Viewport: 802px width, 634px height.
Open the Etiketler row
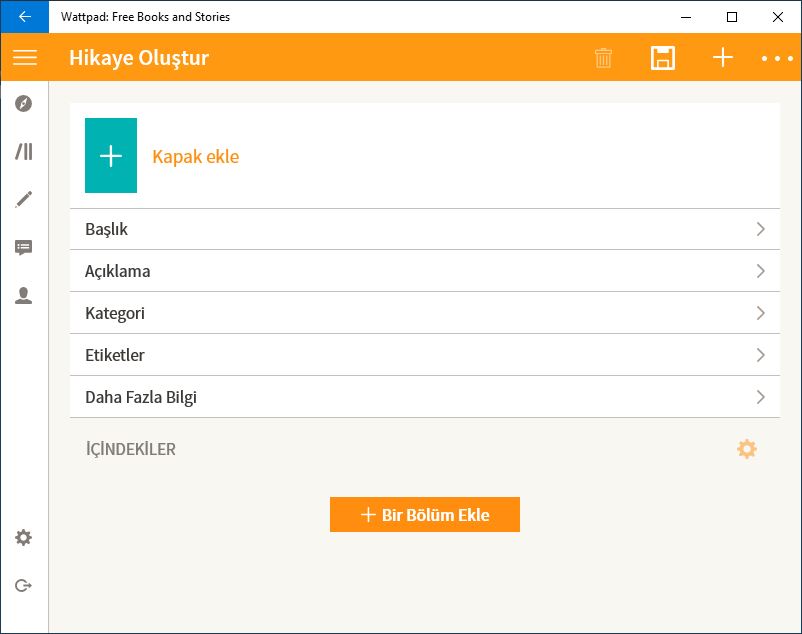pyautogui.click(x=425, y=355)
